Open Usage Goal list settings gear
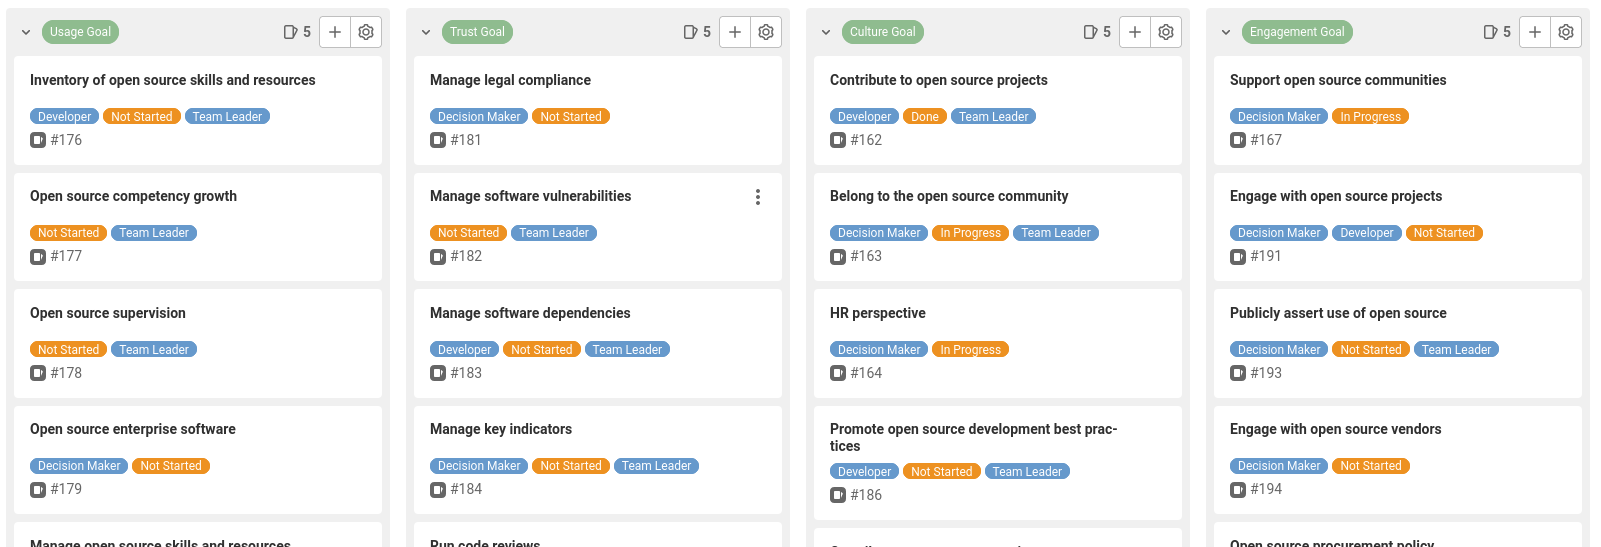 tap(366, 32)
